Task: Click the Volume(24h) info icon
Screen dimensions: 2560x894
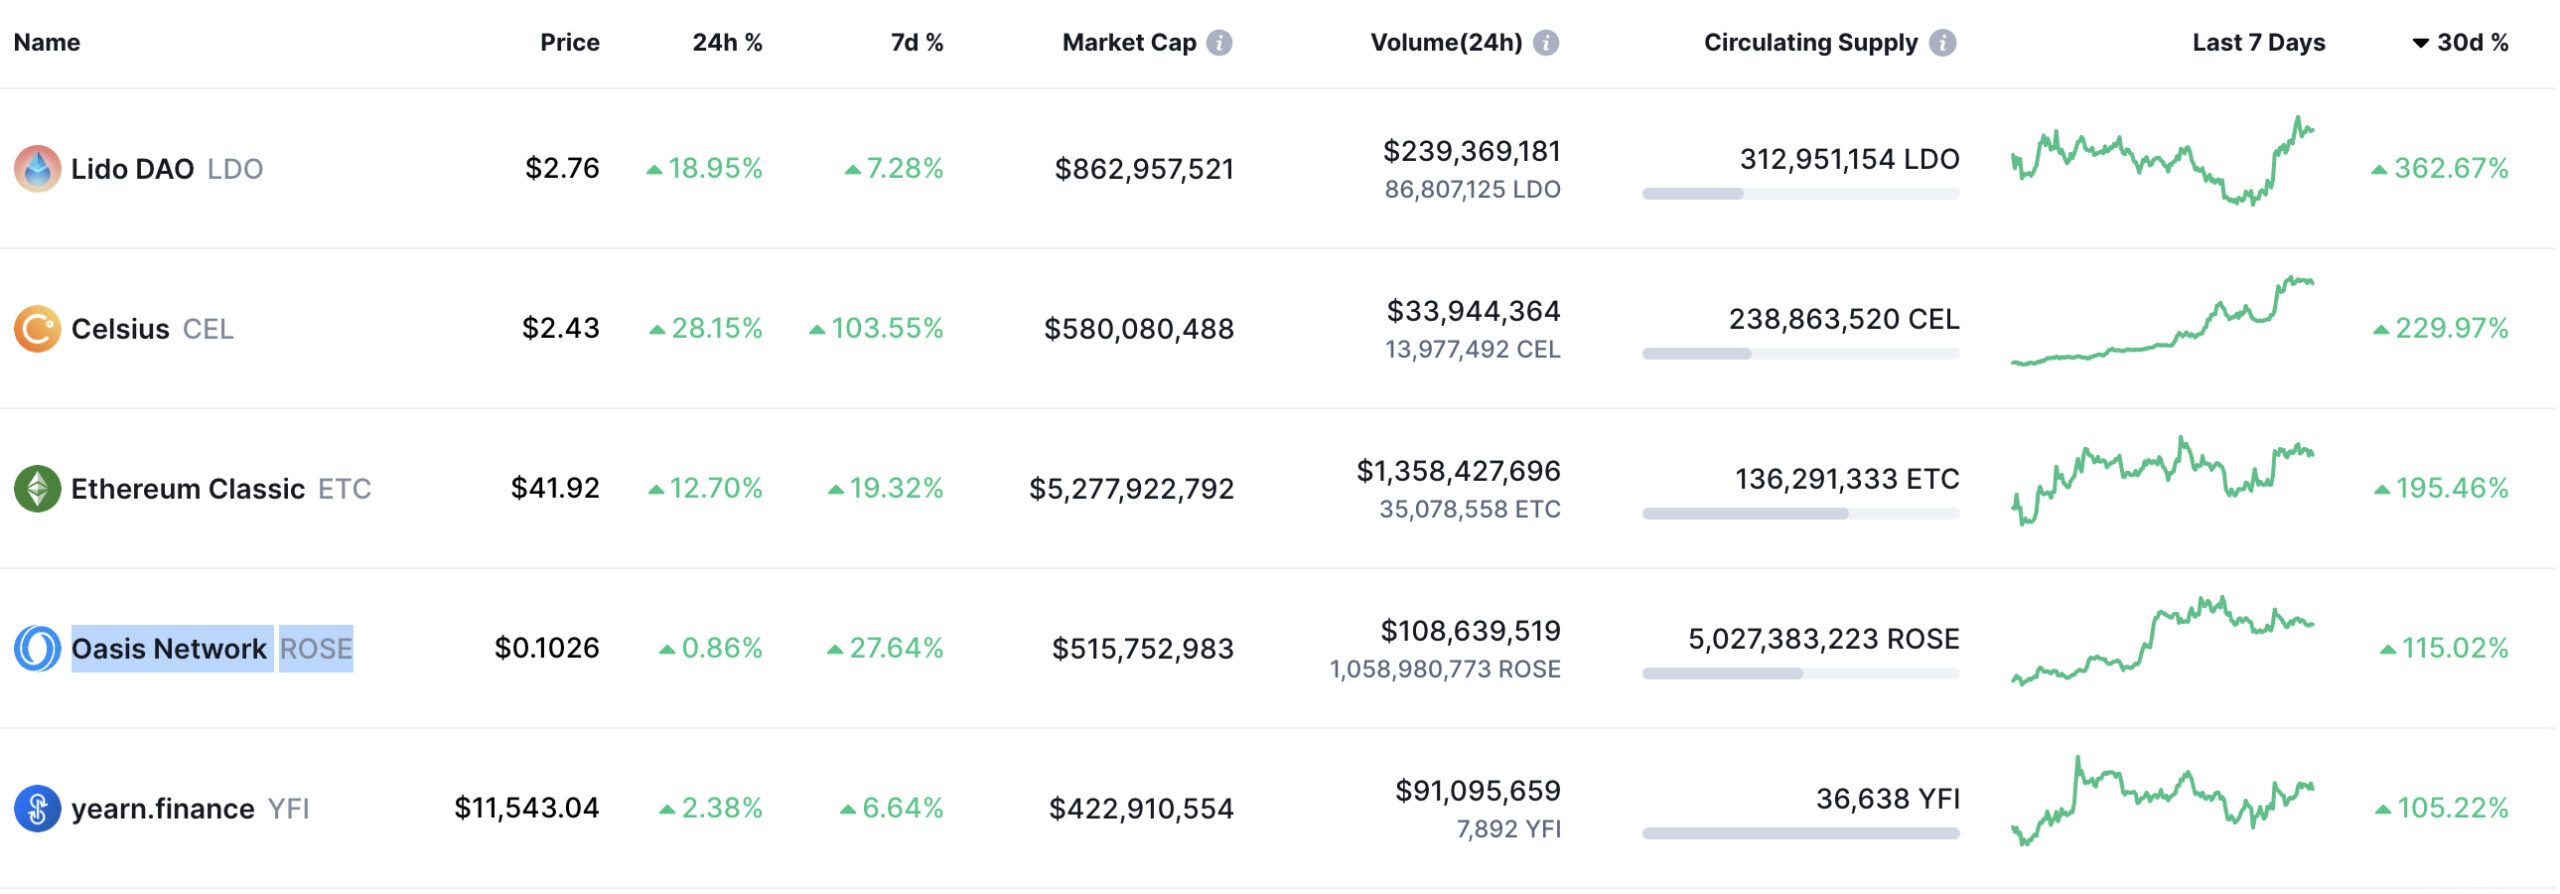Action: pyautogui.click(x=1546, y=43)
